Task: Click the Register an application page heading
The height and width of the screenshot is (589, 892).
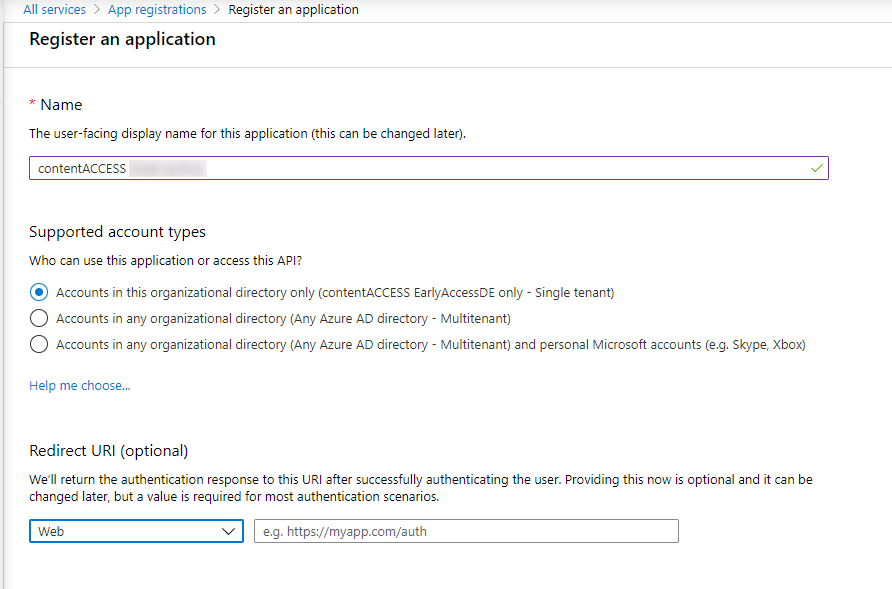Action: tap(122, 40)
